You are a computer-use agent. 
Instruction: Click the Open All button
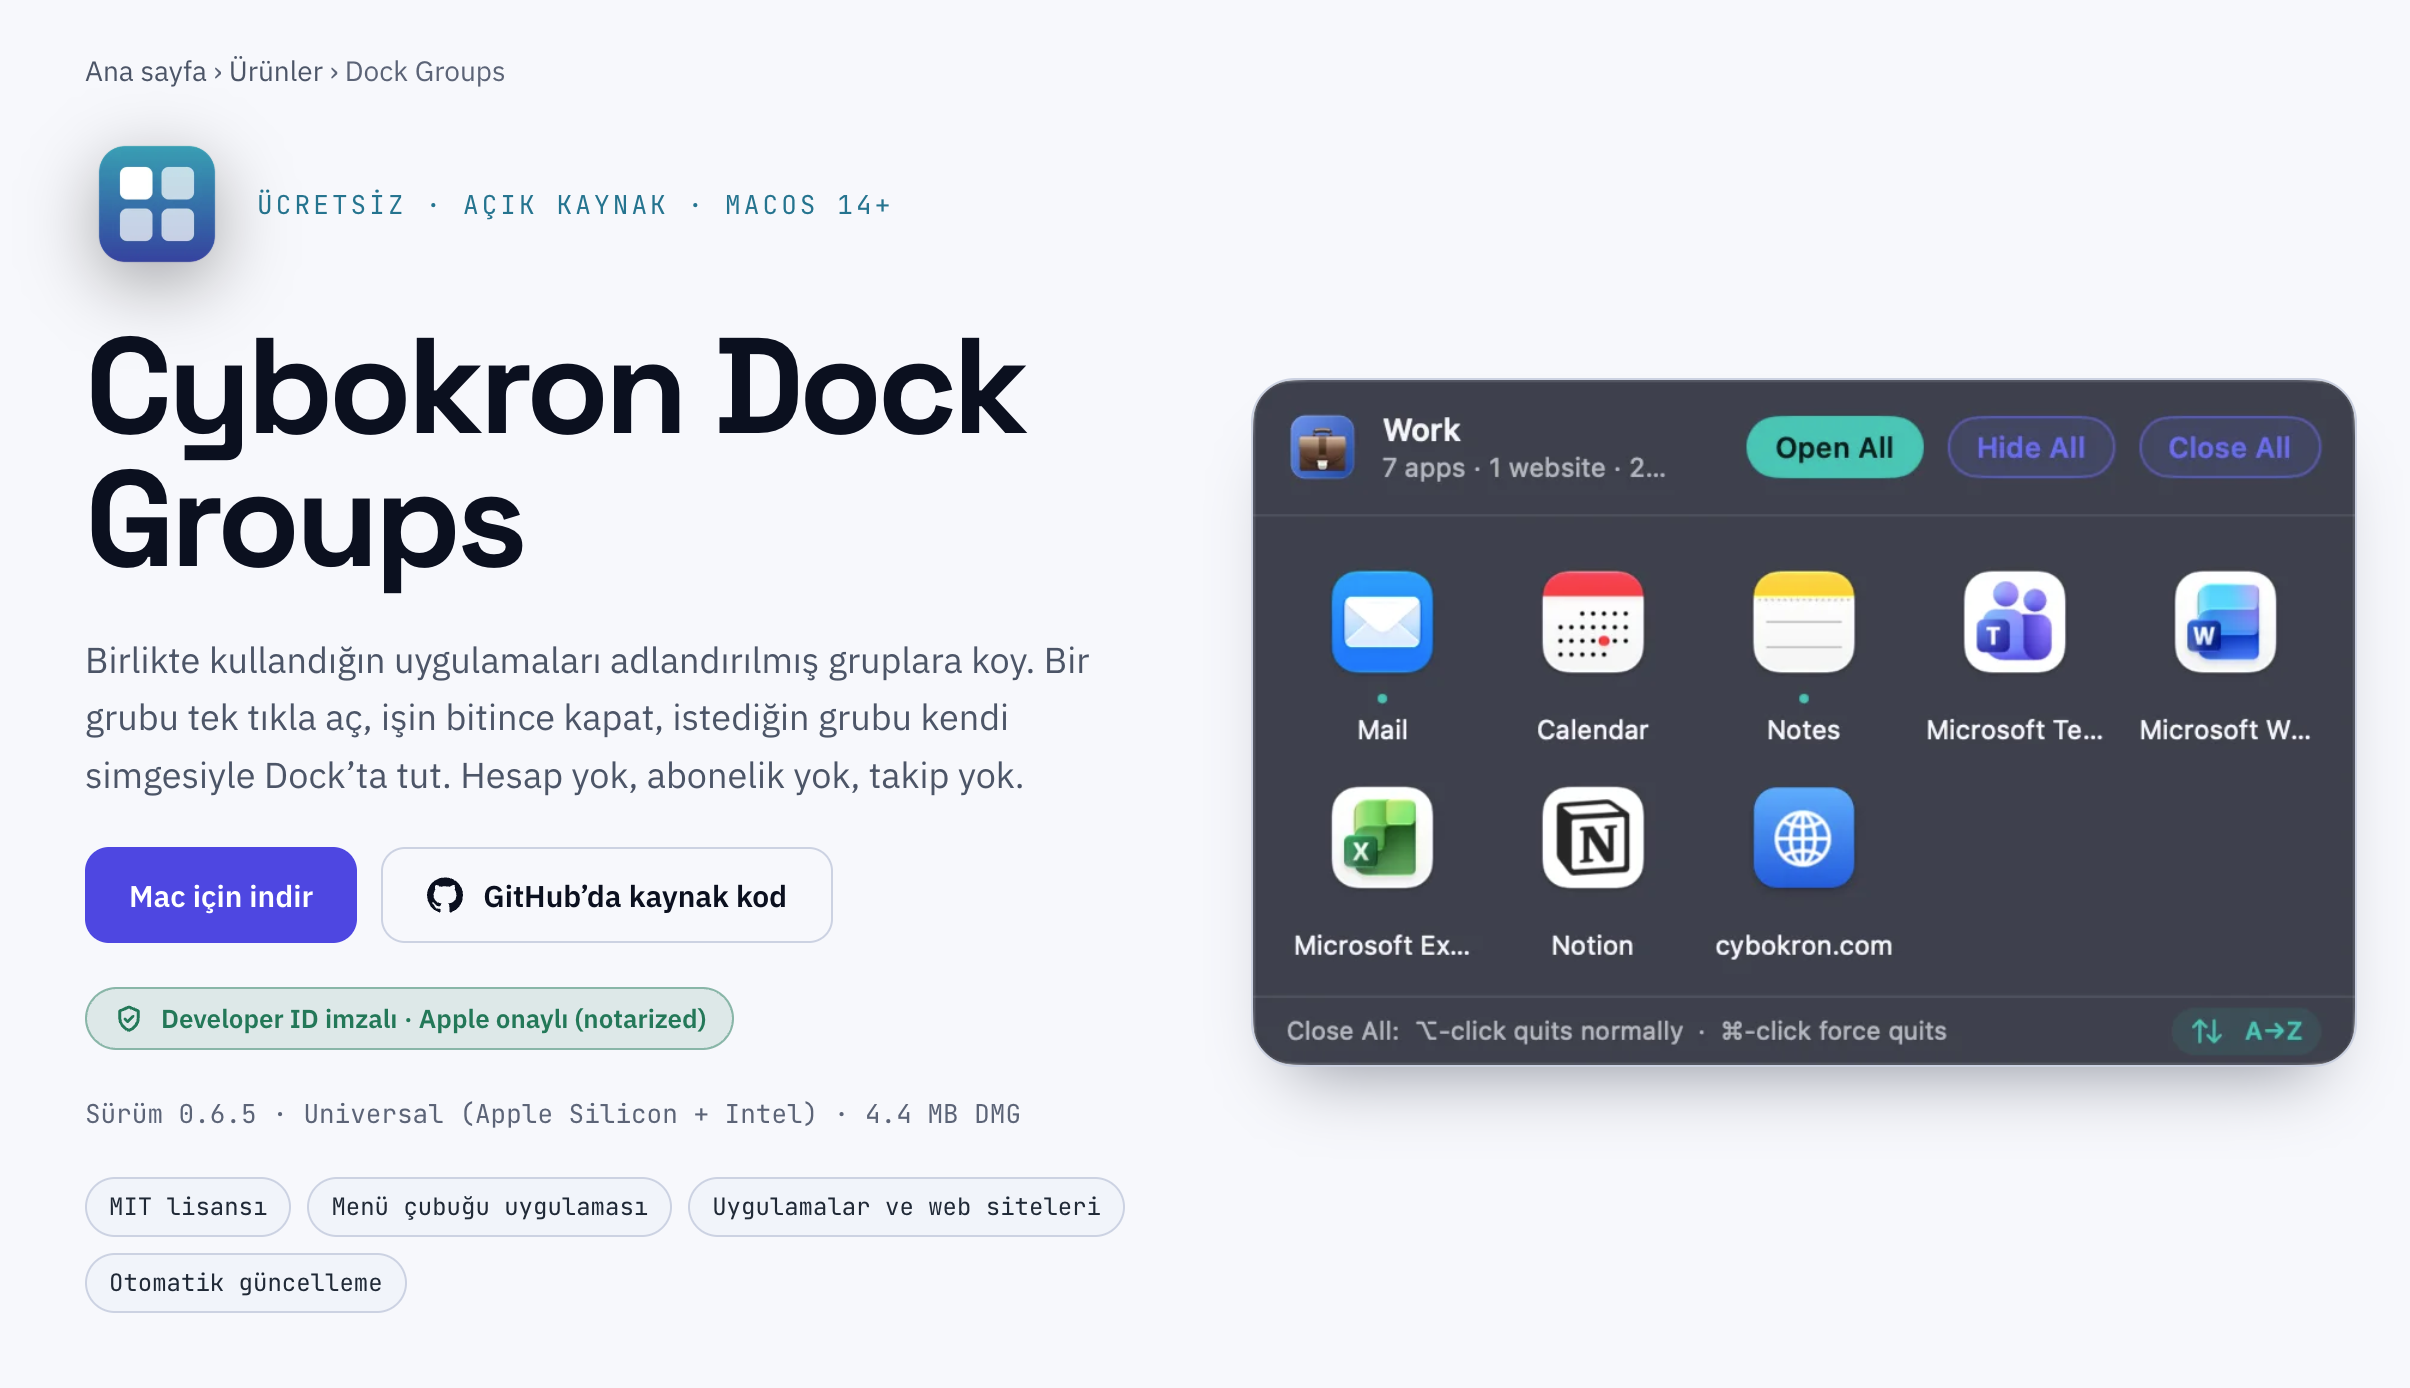[x=1834, y=447]
